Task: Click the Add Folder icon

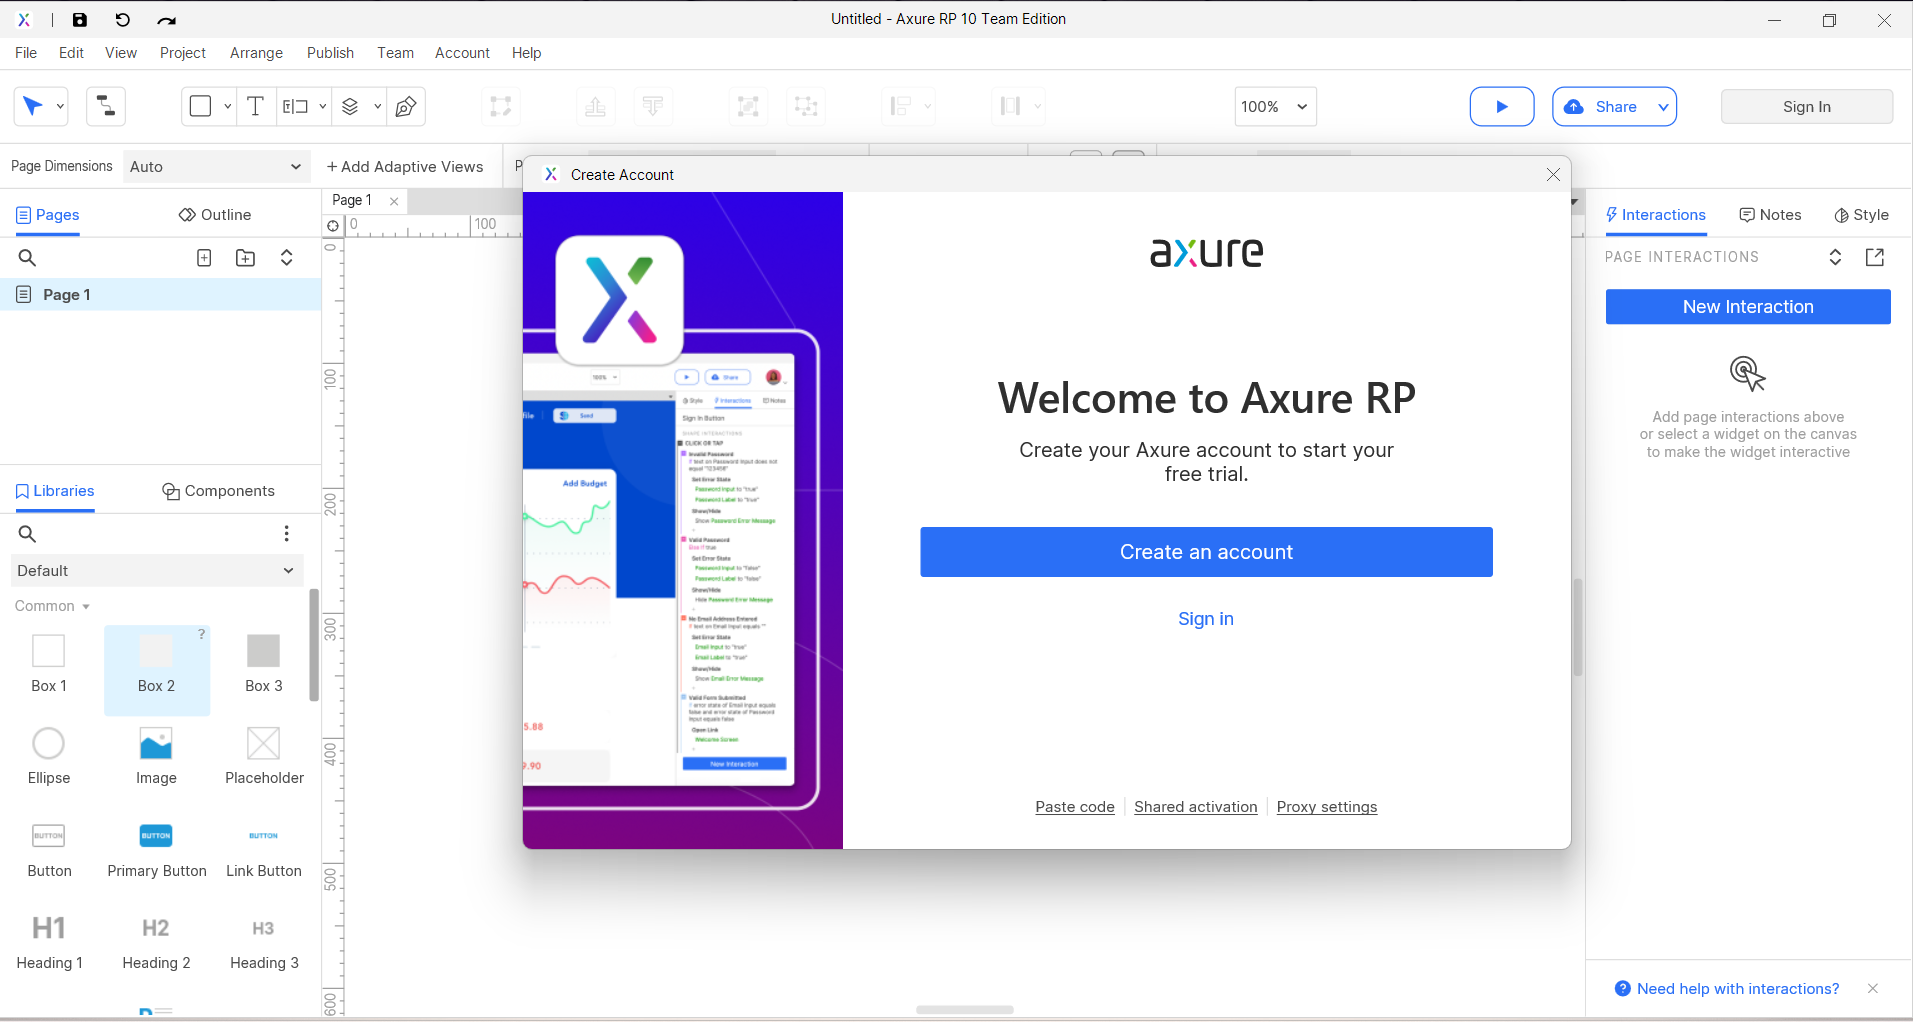Action: click(x=245, y=258)
